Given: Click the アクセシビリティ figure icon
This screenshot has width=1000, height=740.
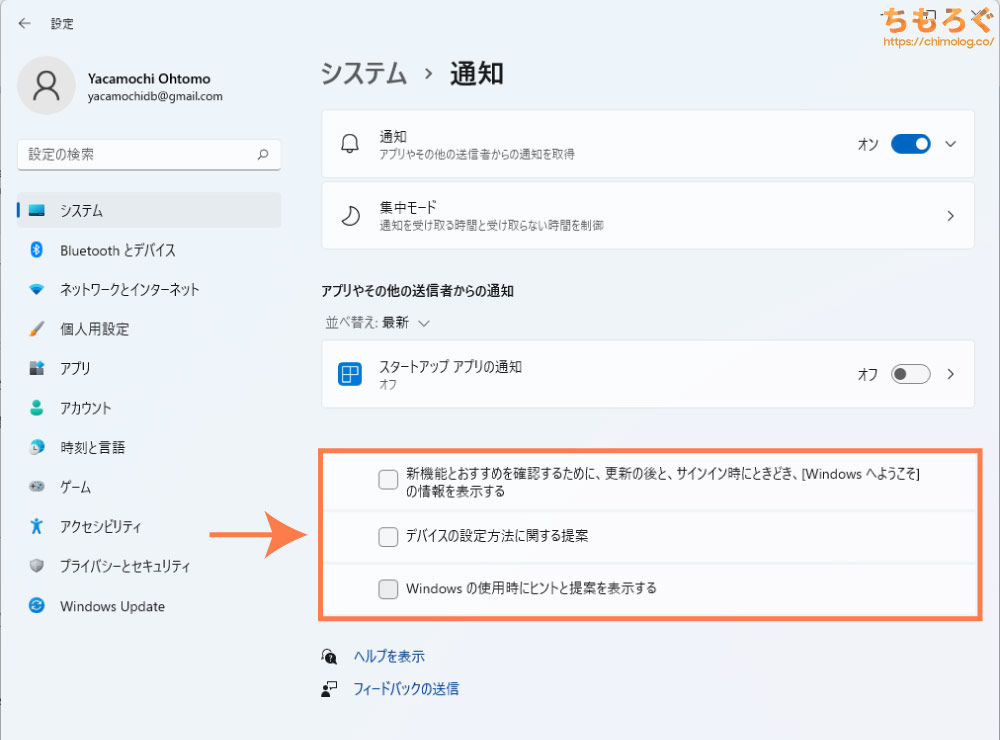Looking at the screenshot, I should (37, 526).
